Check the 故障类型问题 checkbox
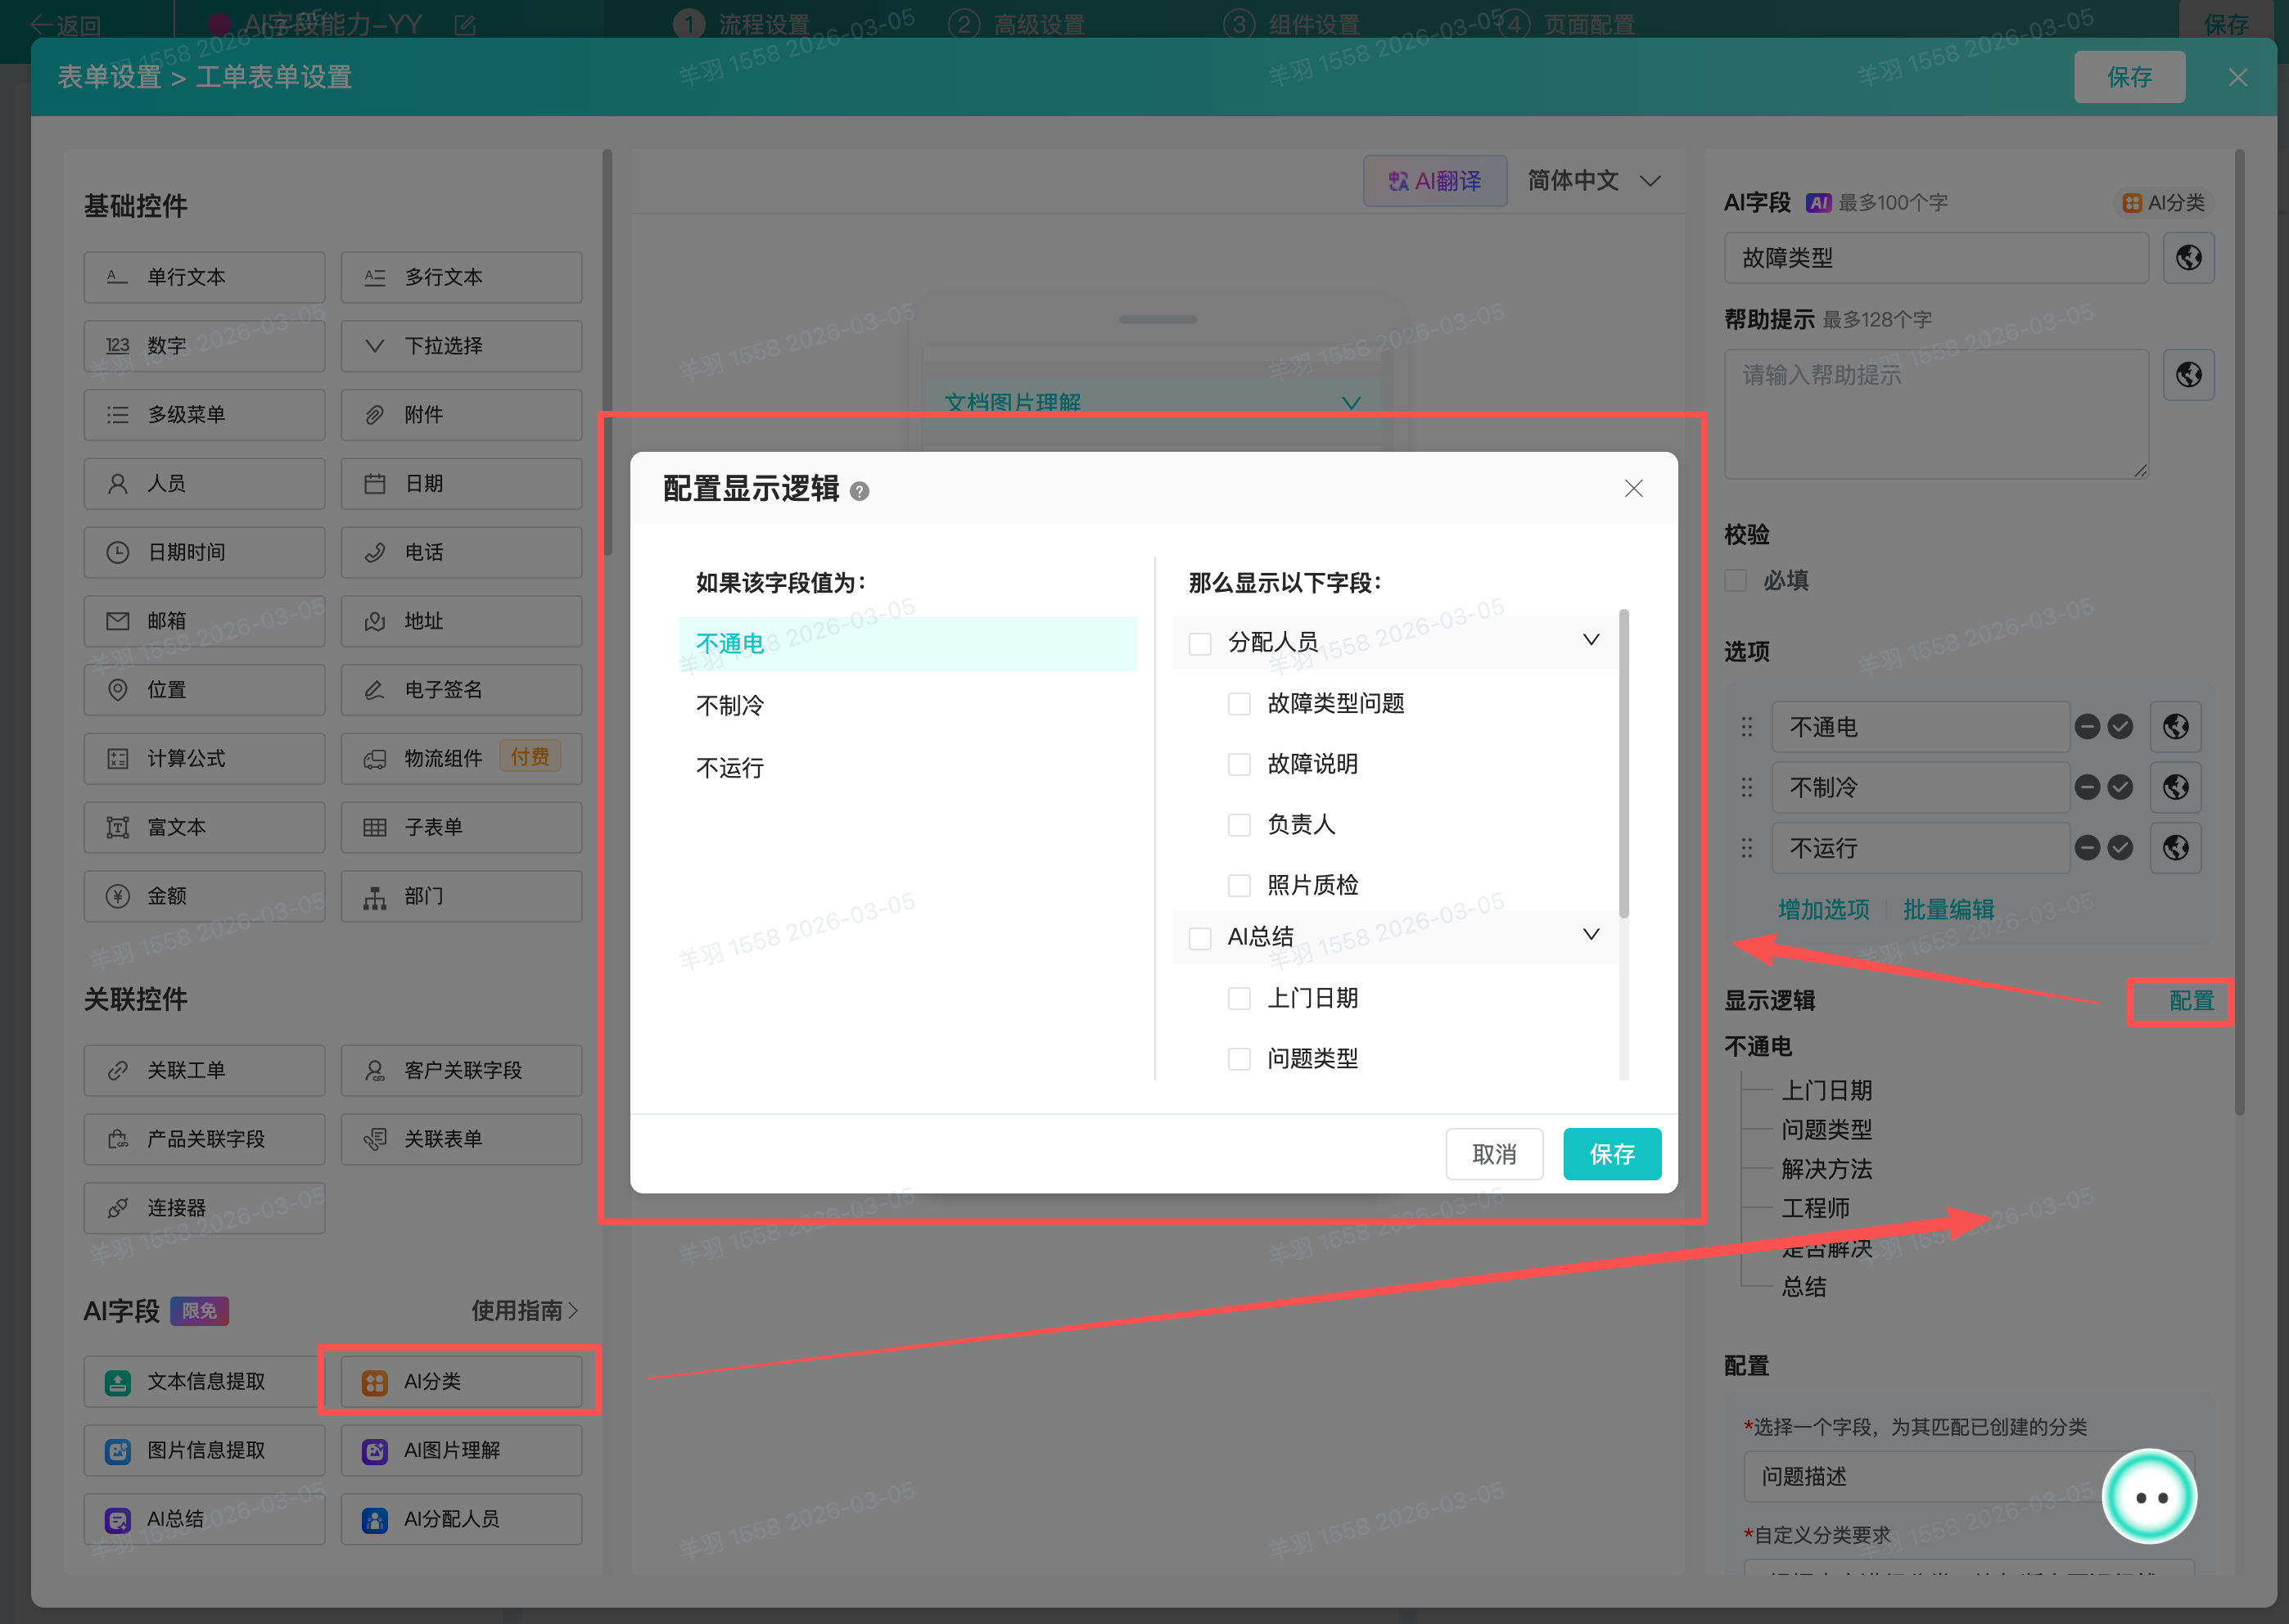The height and width of the screenshot is (1624, 2289). tap(1239, 704)
